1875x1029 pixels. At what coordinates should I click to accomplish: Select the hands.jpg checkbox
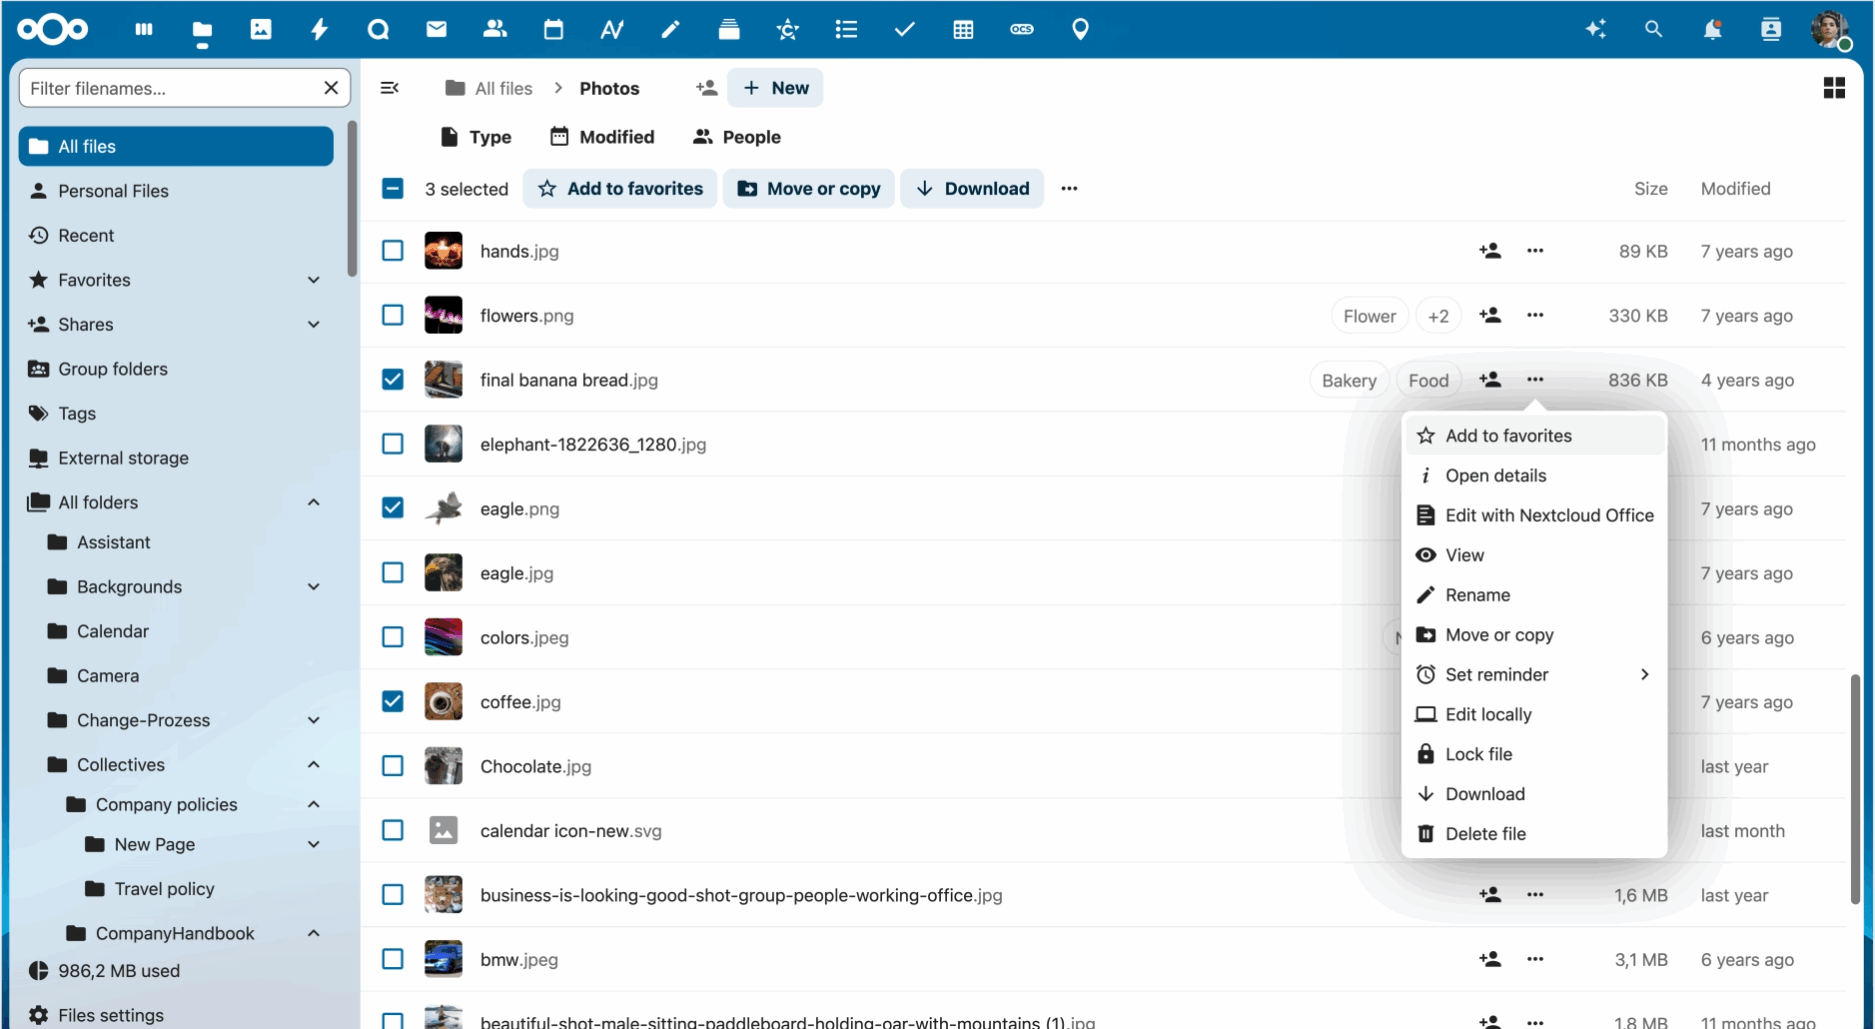pos(393,251)
